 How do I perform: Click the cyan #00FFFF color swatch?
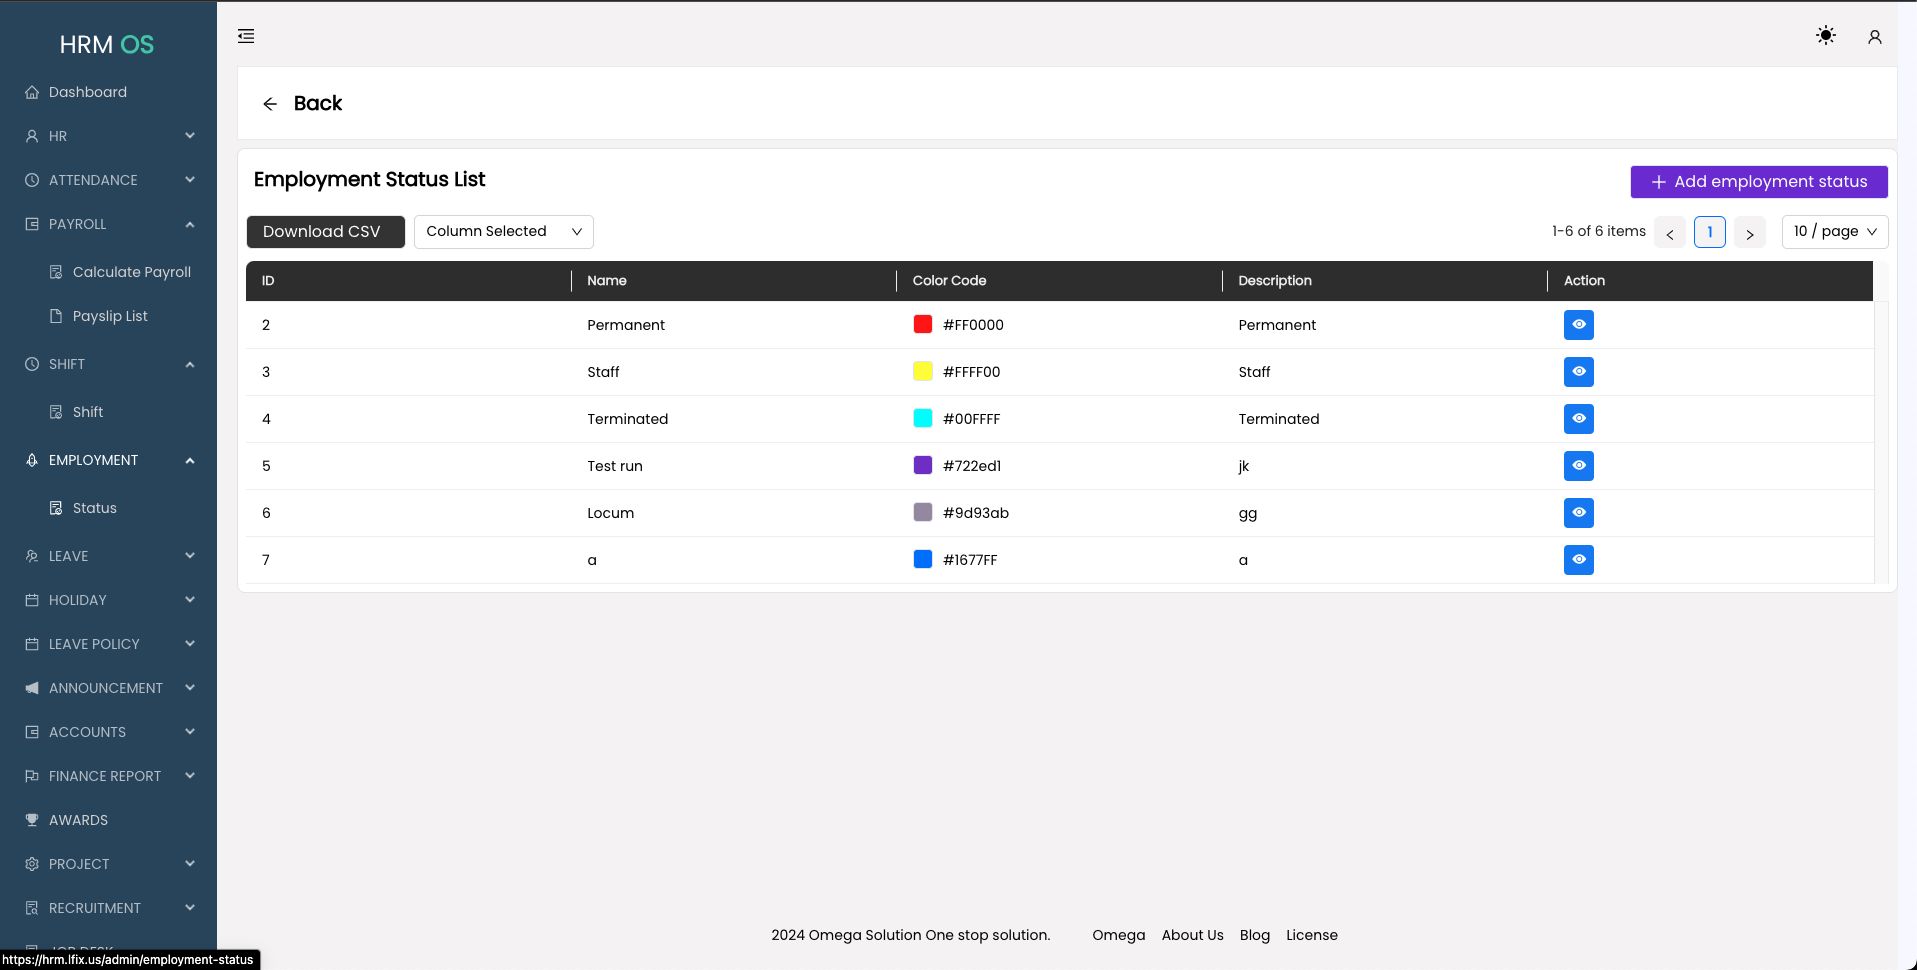[923, 418]
